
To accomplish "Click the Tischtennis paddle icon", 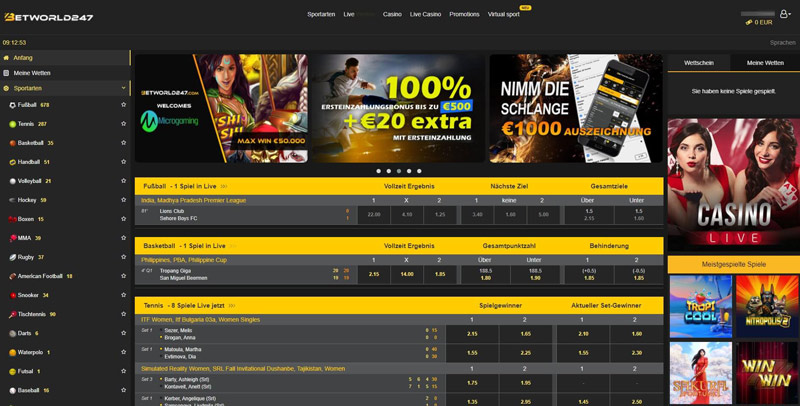I will click(x=12, y=315).
